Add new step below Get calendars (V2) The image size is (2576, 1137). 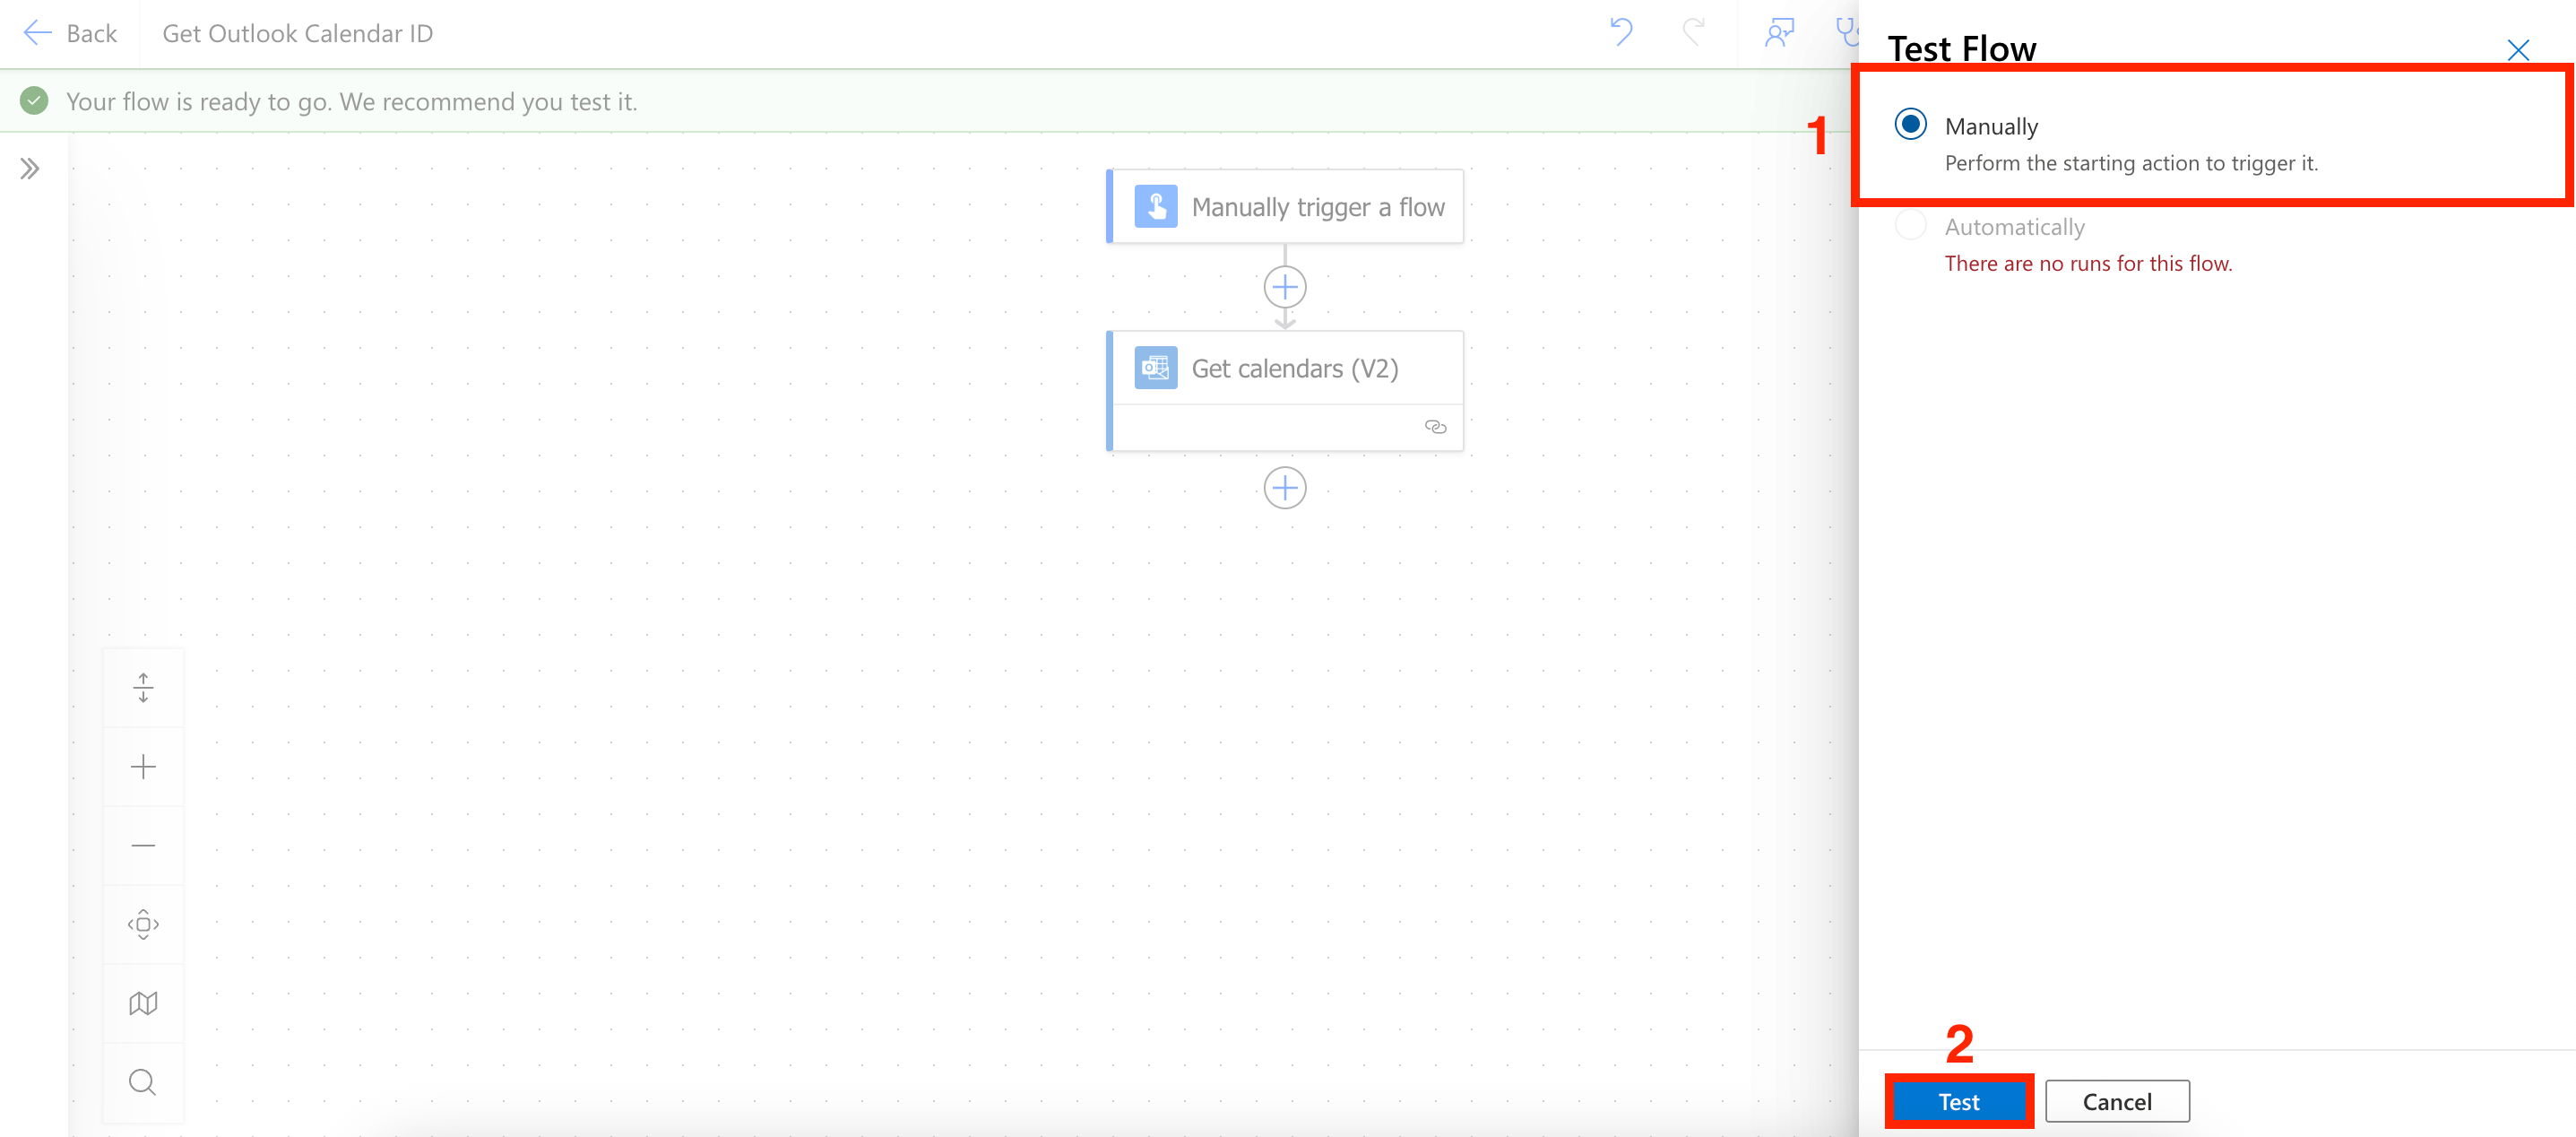click(1284, 488)
